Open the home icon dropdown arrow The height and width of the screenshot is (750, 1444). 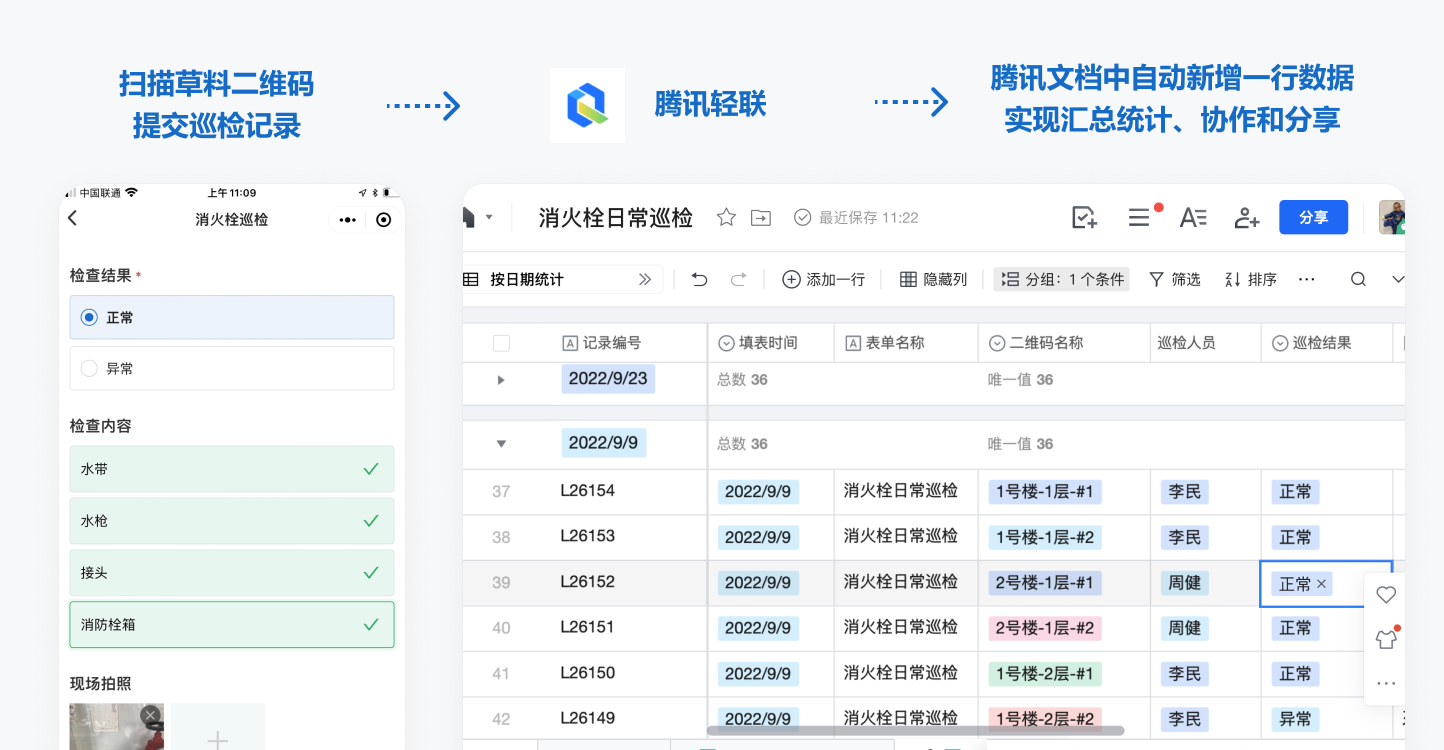tap(489, 217)
